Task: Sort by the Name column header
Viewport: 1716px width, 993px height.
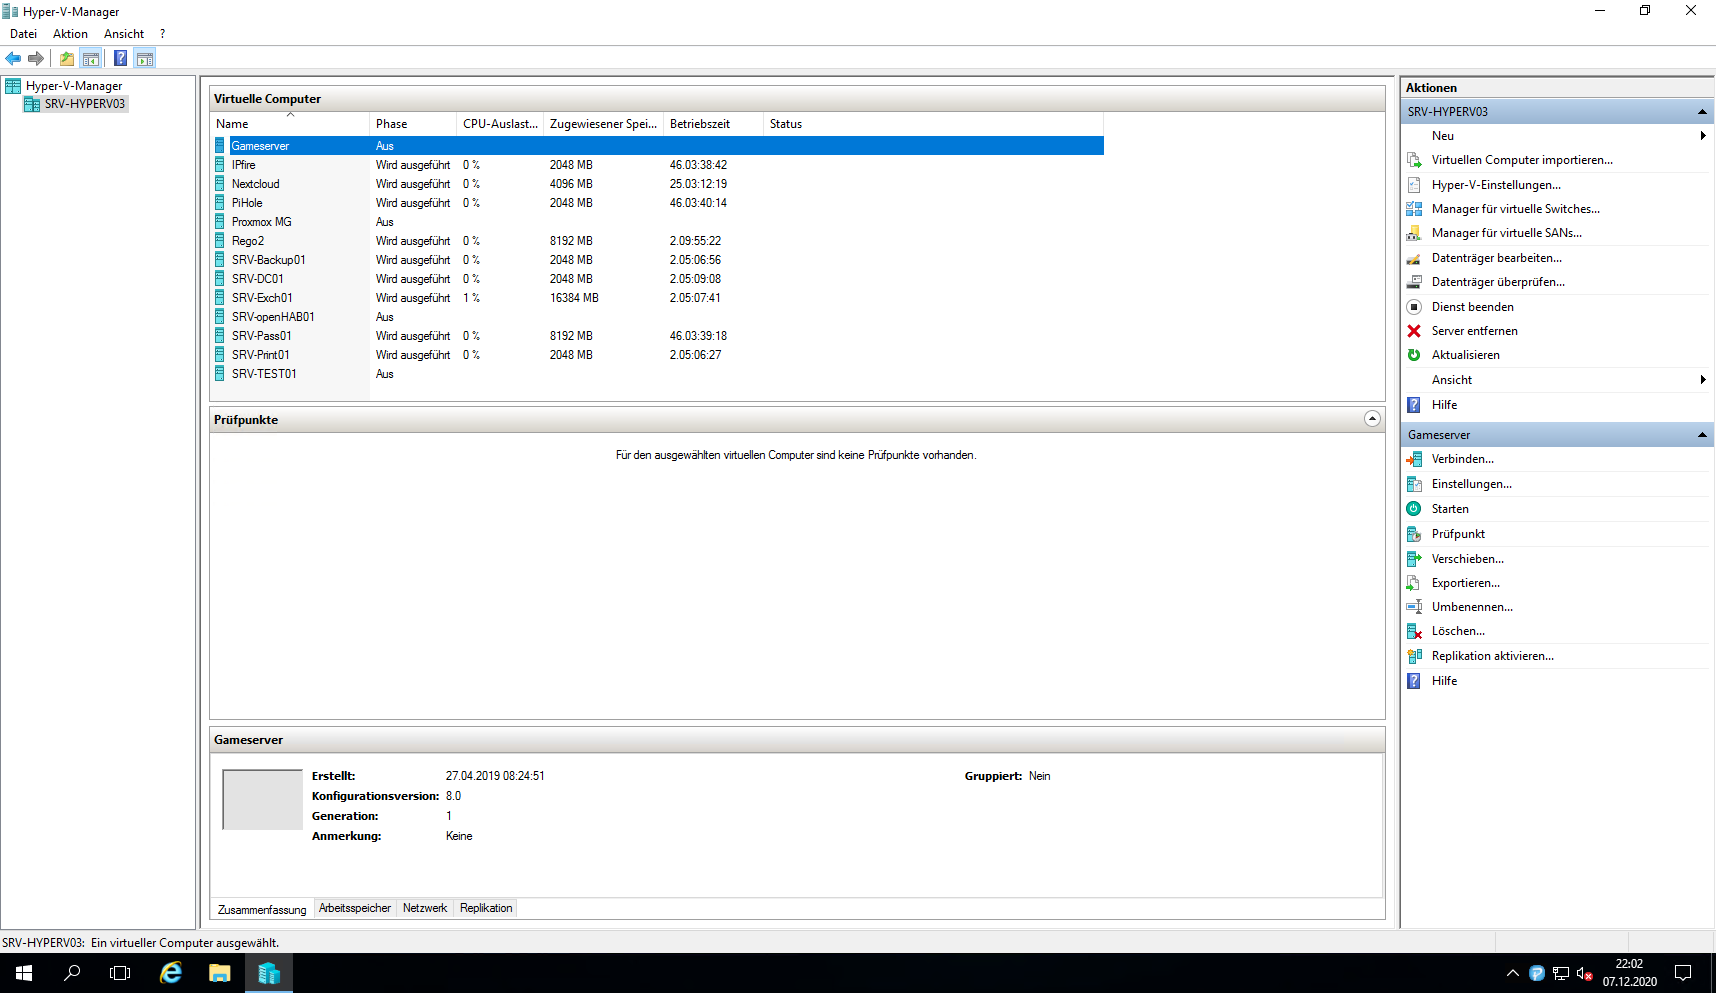Action: pyautogui.click(x=290, y=124)
